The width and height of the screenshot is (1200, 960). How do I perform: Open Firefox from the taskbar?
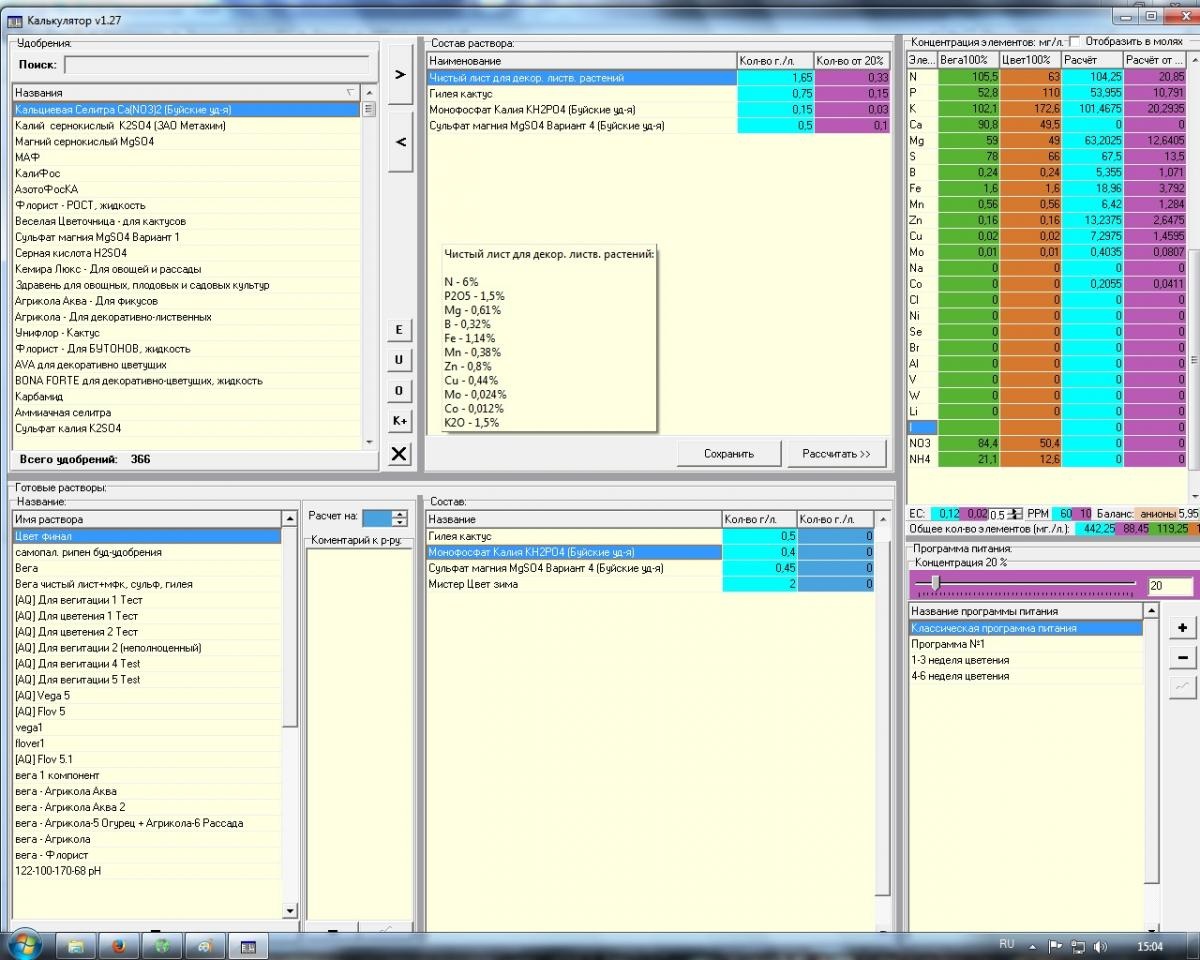(x=119, y=945)
